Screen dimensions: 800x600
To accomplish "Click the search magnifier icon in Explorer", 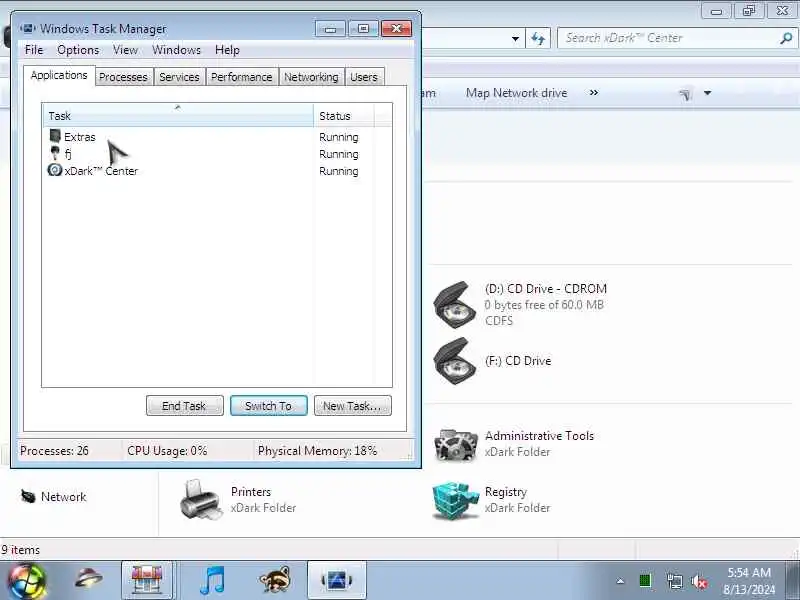I will click(786, 38).
